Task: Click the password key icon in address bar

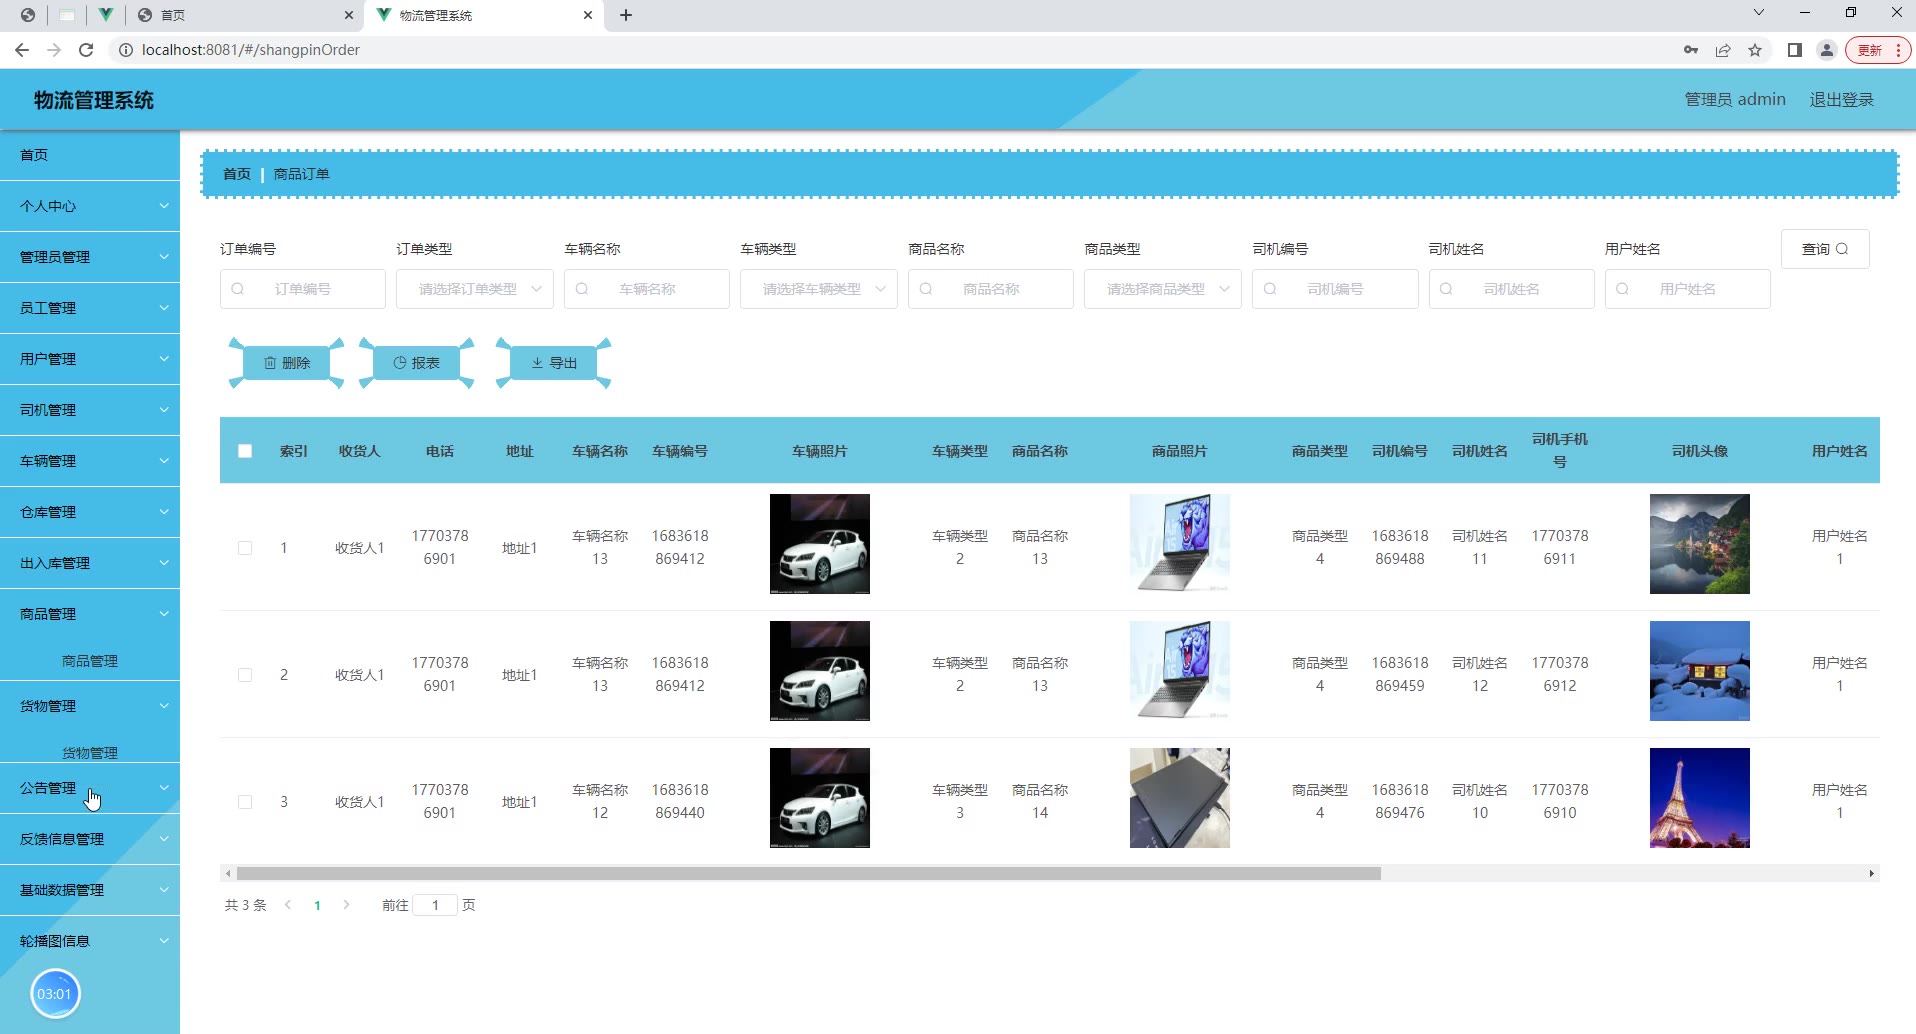Action: (x=1690, y=50)
